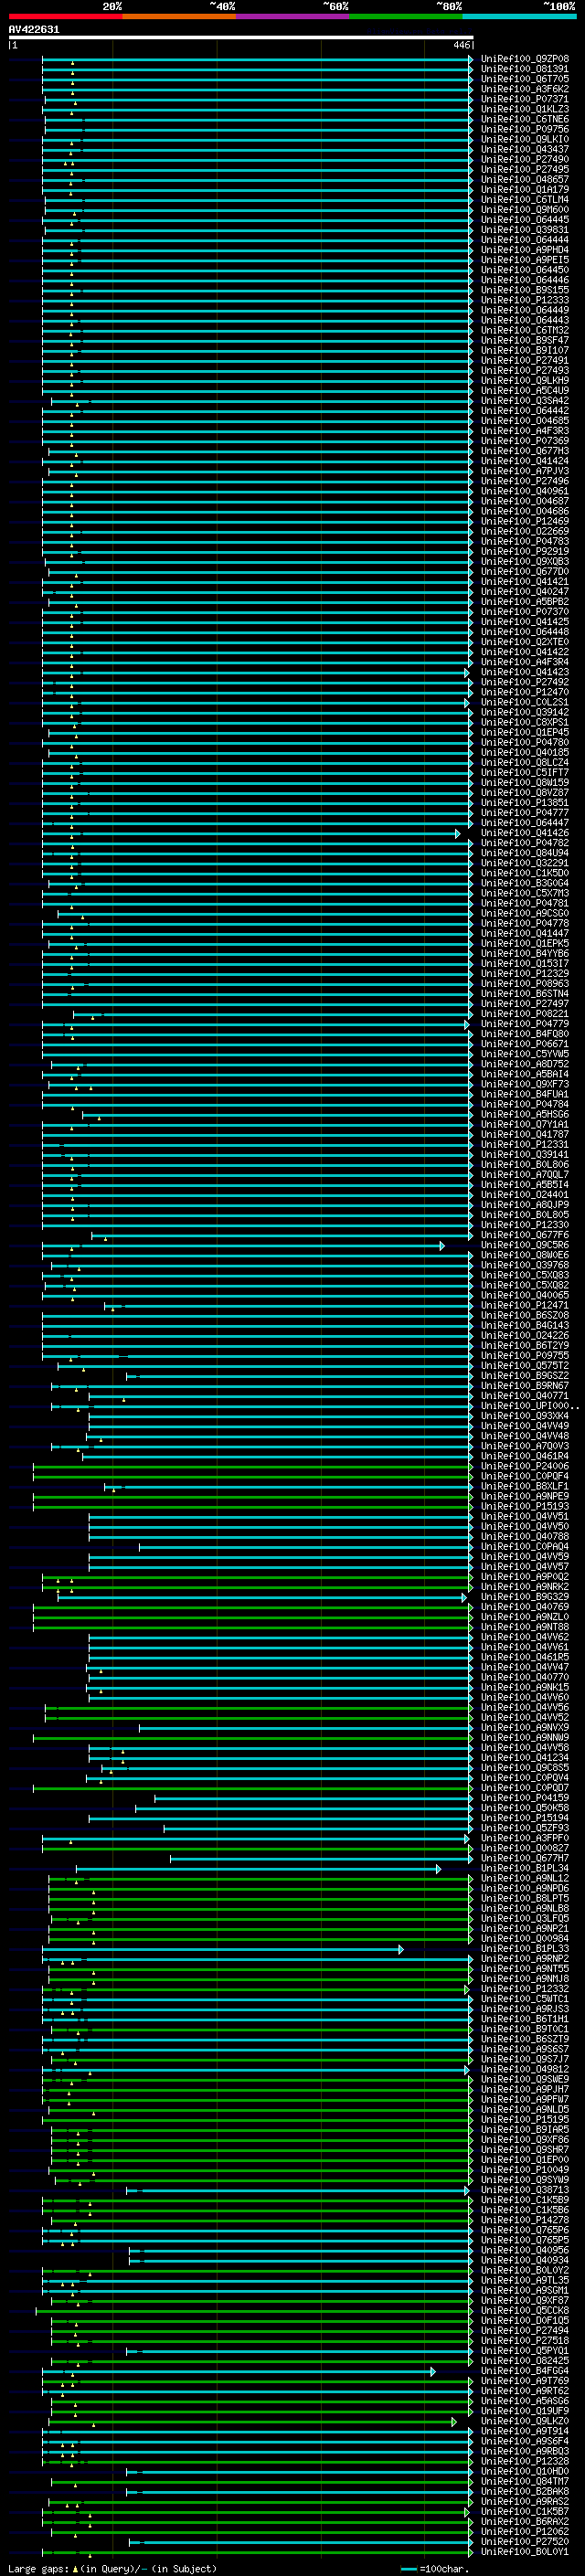Image resolution: width=585 pixels, height=2576 pixels.
Task: Select the UniRef100_C6TNE6 label
Action: click(524, 119)
